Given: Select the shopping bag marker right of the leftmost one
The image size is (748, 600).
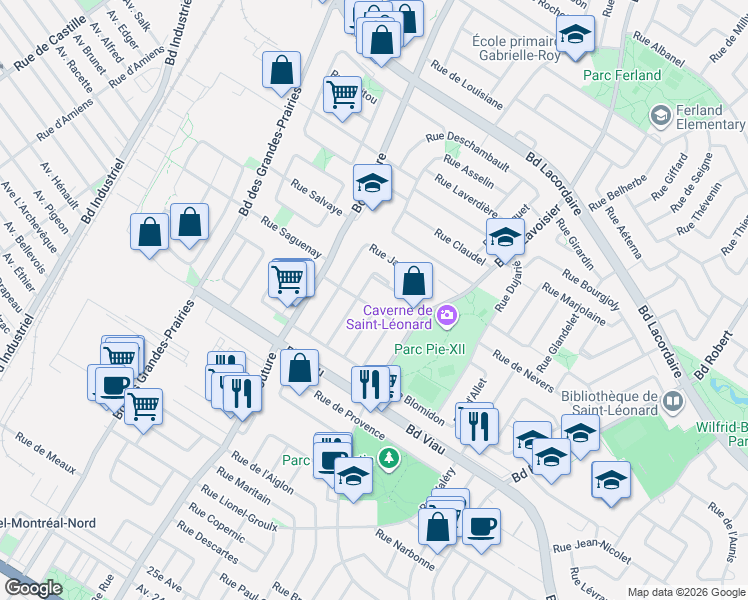Looking at the screenshot, I should coord(189,222).
